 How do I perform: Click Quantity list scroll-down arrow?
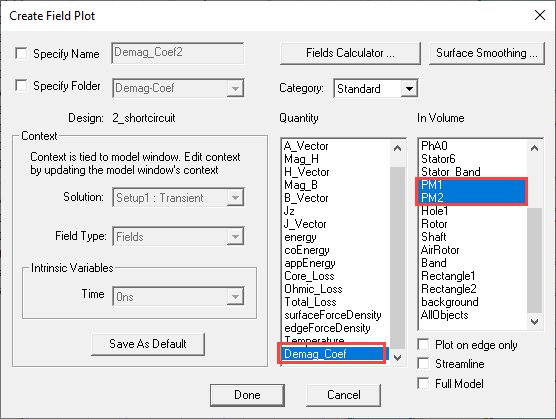click(x=397, y=357)
